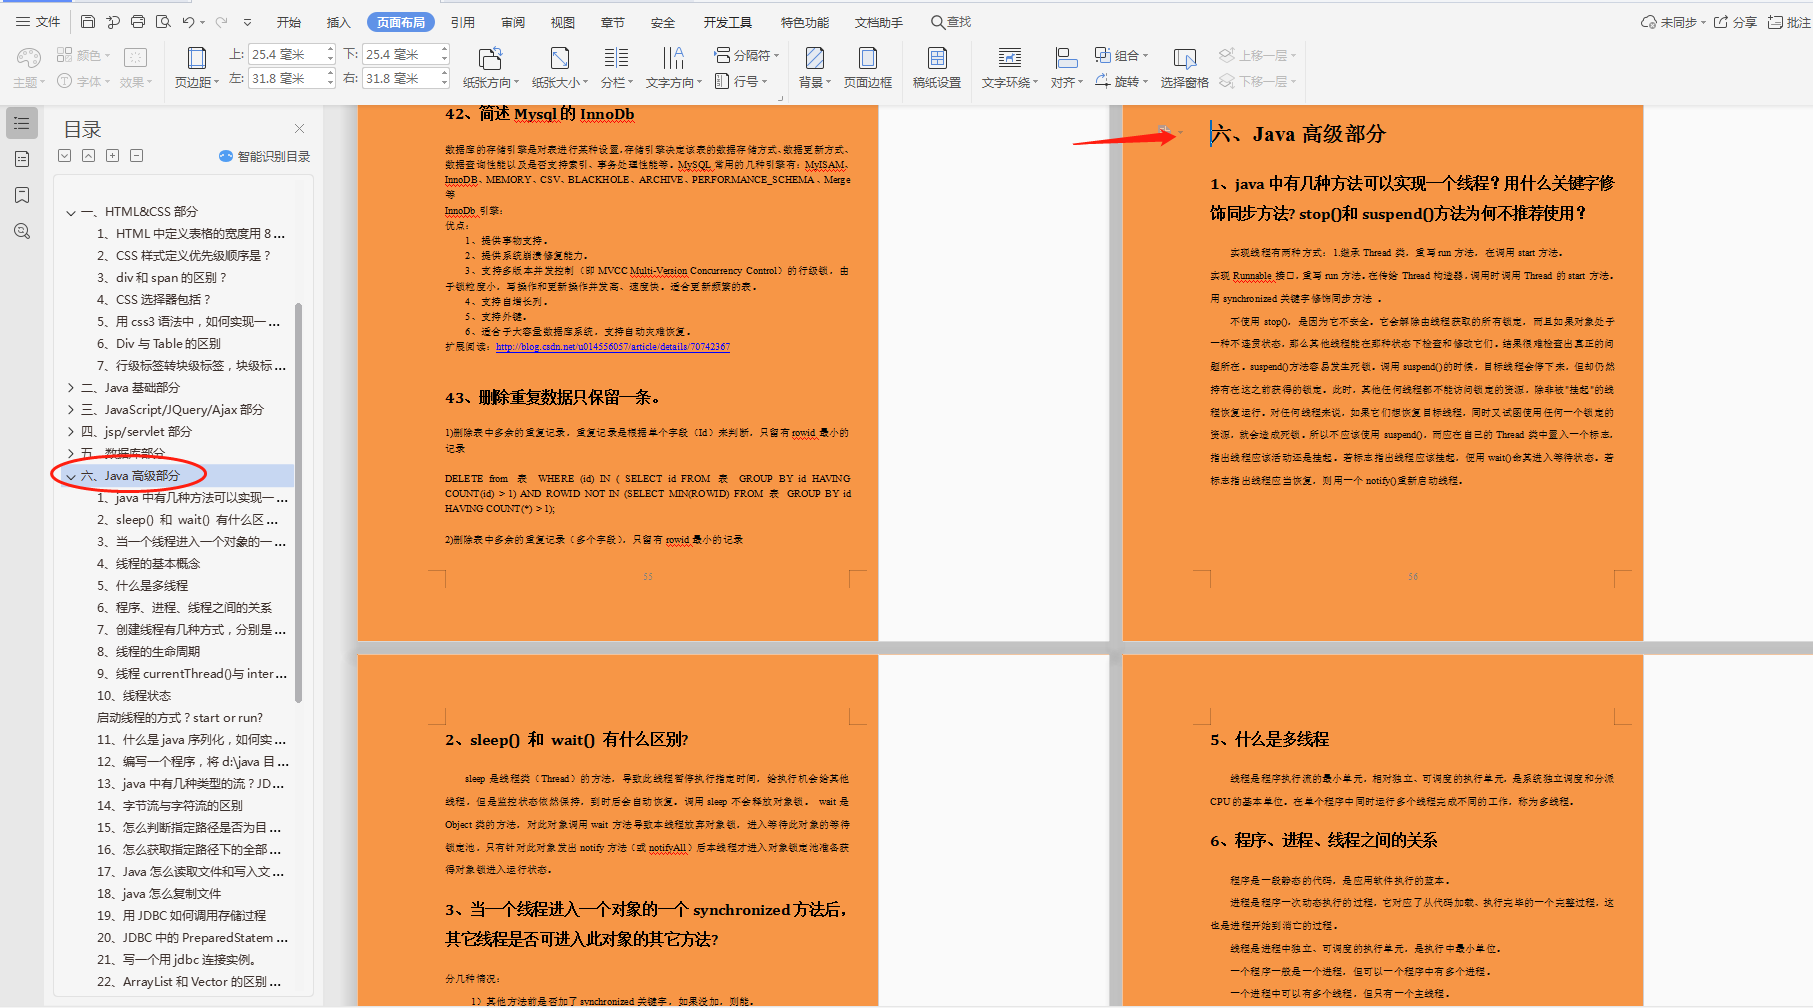Open the find-and-replace sidebar icon
The image size is (1813, 1008).
(22, 231)
